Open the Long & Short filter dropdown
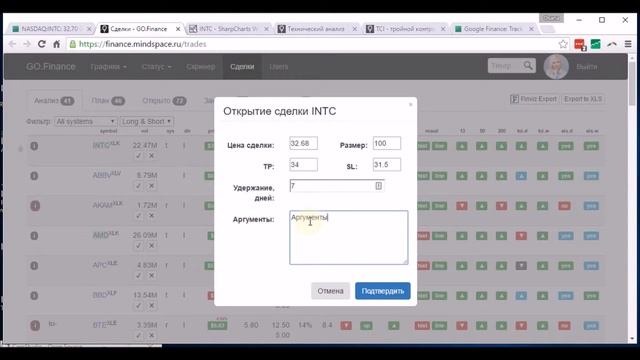The height and width of the screenshot is (360, 640). (147, 121)
